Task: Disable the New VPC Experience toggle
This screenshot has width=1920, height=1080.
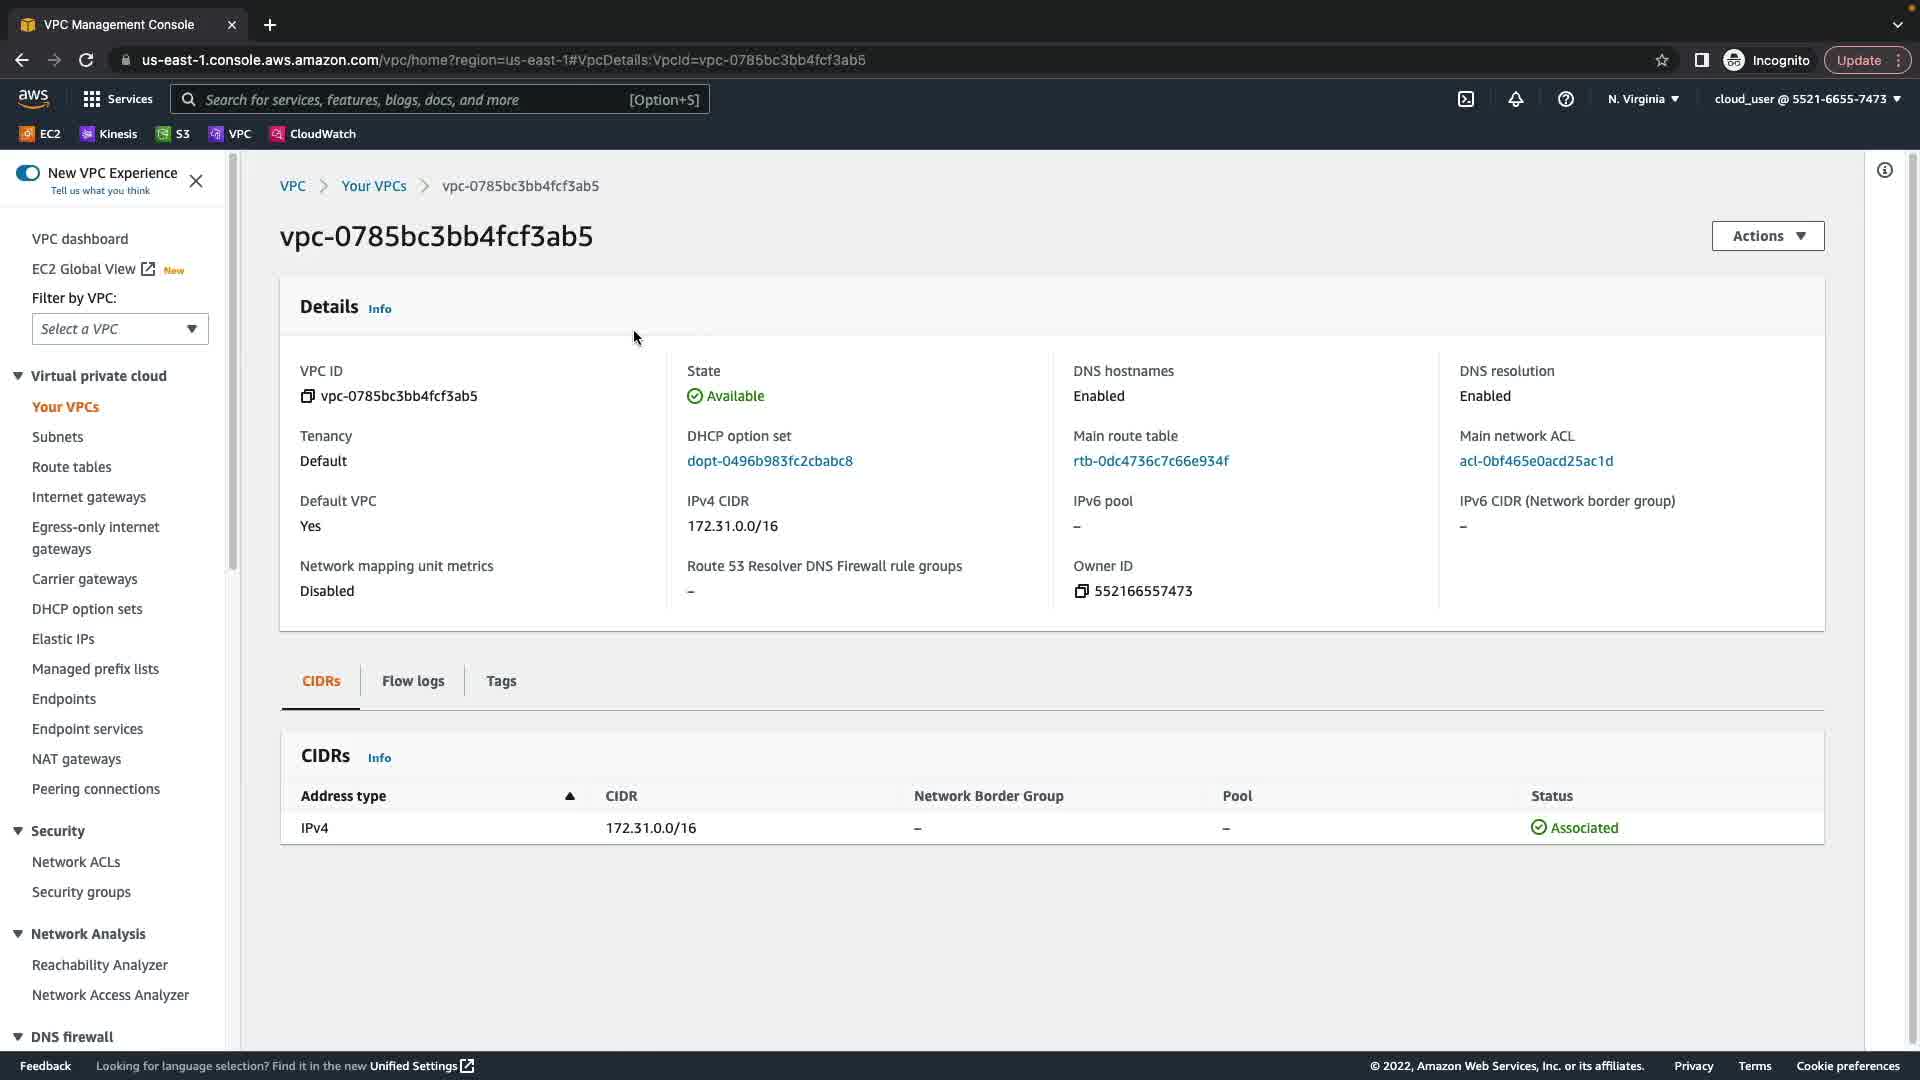Action: click(28, 173)
